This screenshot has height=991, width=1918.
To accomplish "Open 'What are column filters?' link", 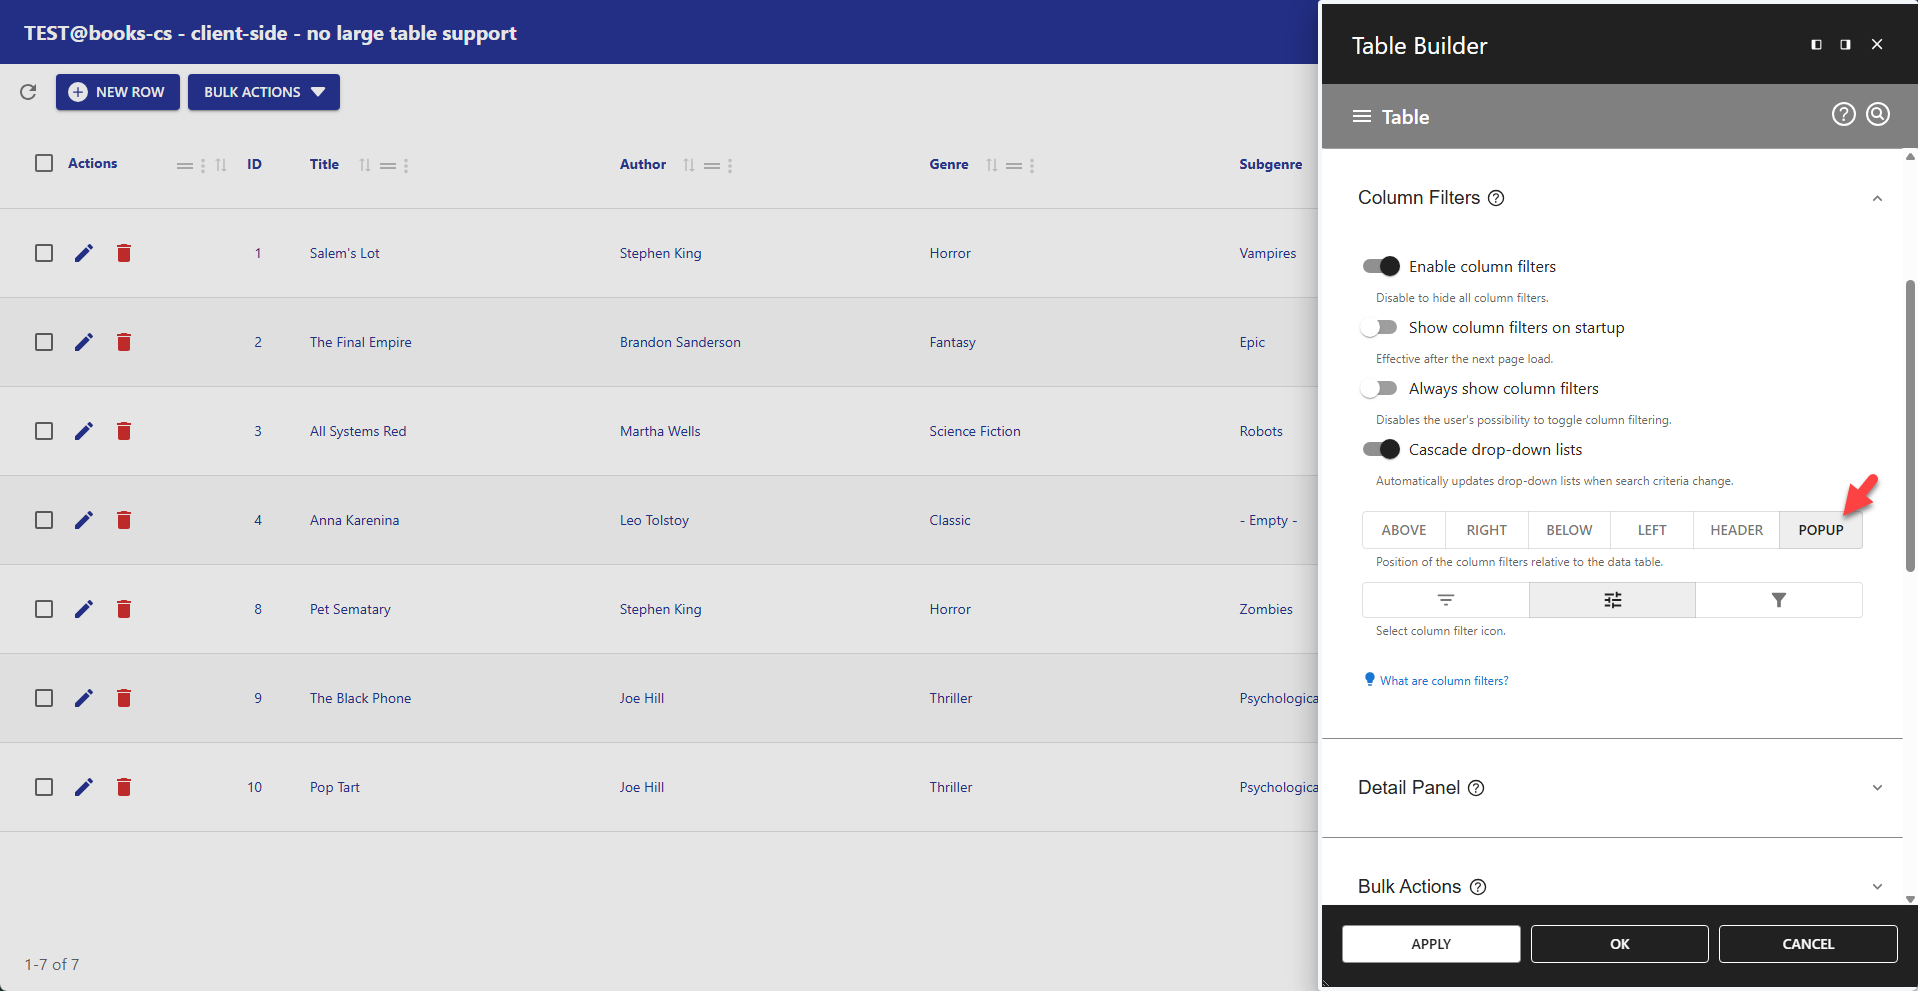I will 1444,681.
